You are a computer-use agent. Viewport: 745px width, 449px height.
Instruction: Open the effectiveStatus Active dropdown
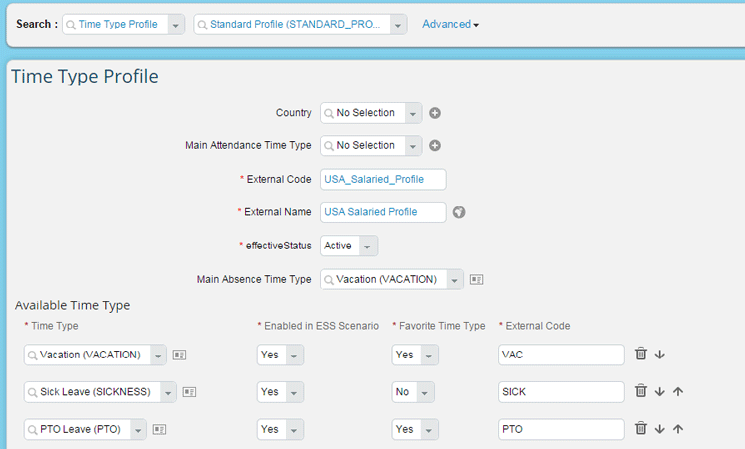point(367,246)
